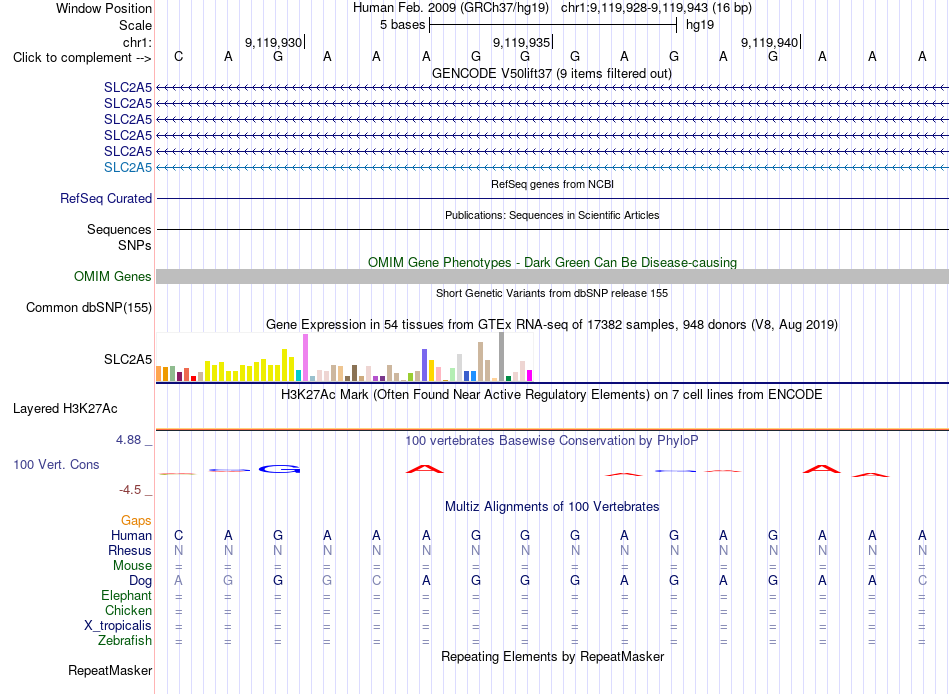Click the orange Gaps label
Screen dimensions: 950x694
tap(136, 521)
